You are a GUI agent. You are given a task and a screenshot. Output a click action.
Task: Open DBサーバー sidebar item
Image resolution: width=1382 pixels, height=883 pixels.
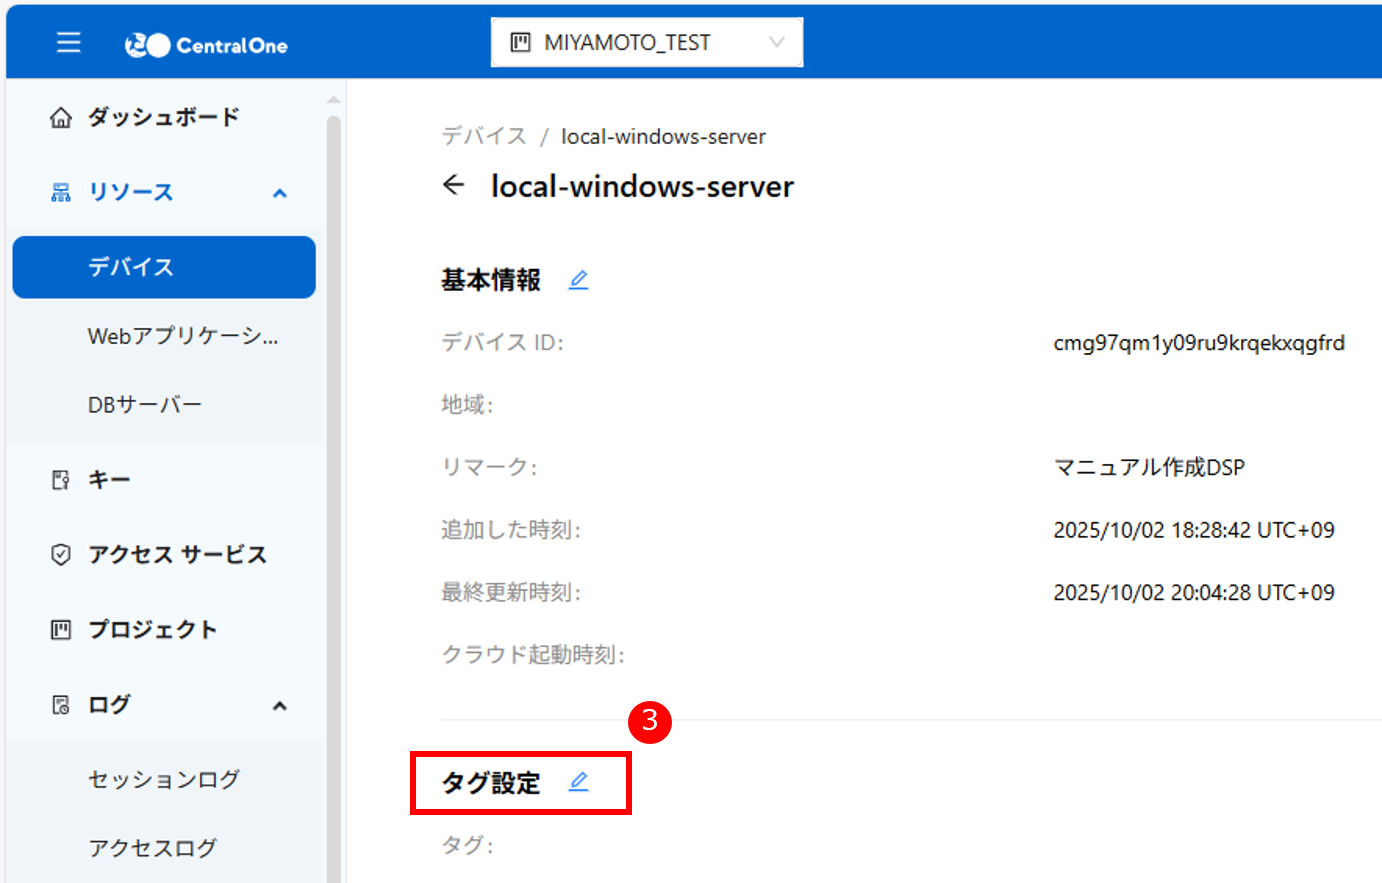coord(145,405)
